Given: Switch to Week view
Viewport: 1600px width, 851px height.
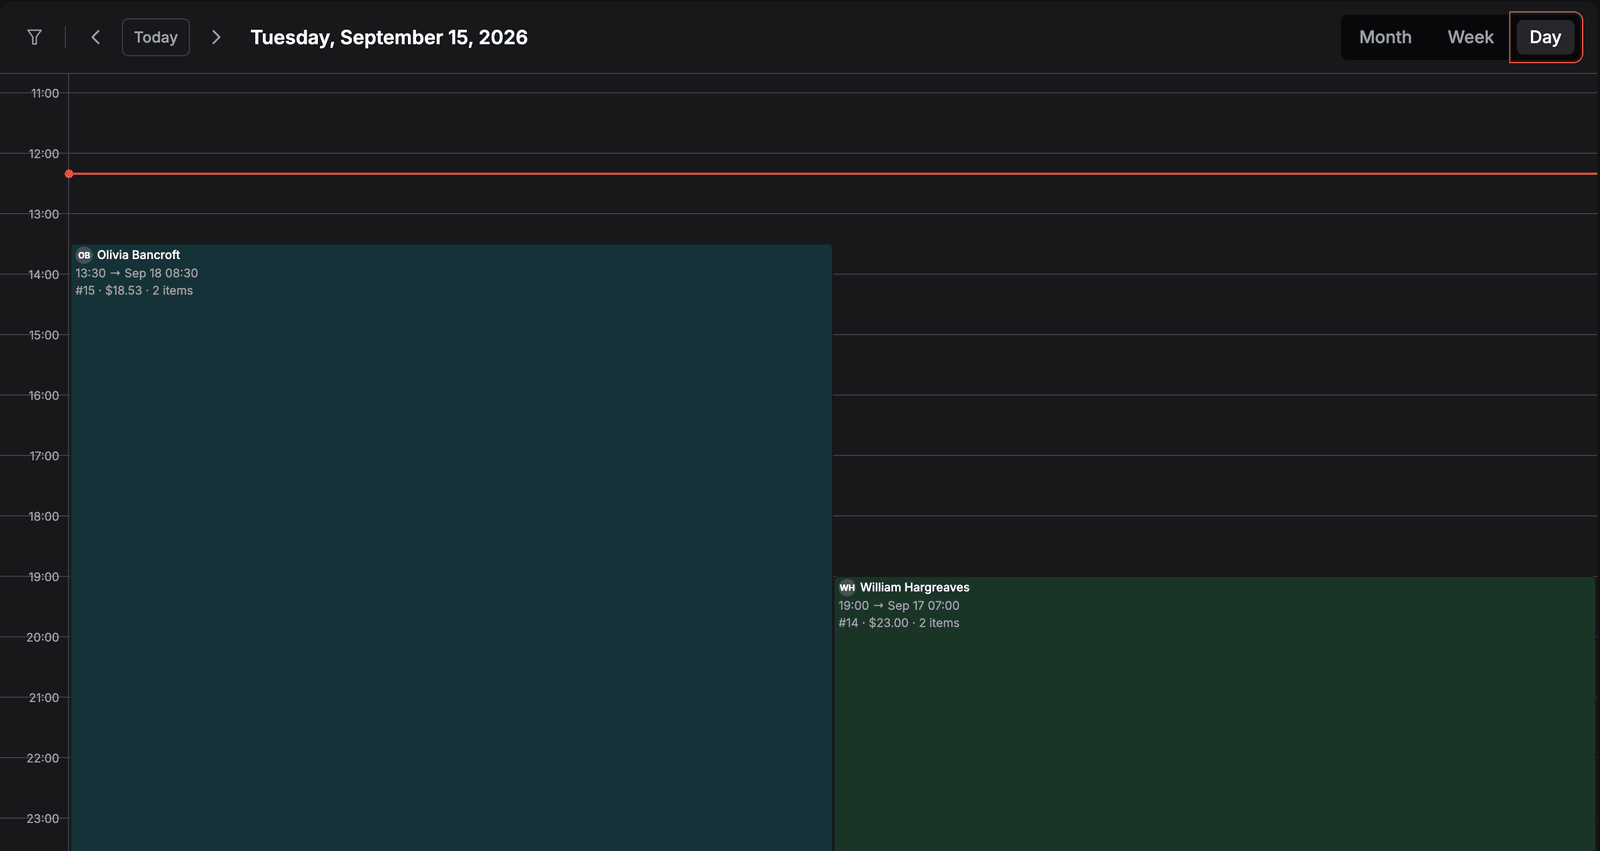Looking at the screenshot, I should pos(1470,37).
